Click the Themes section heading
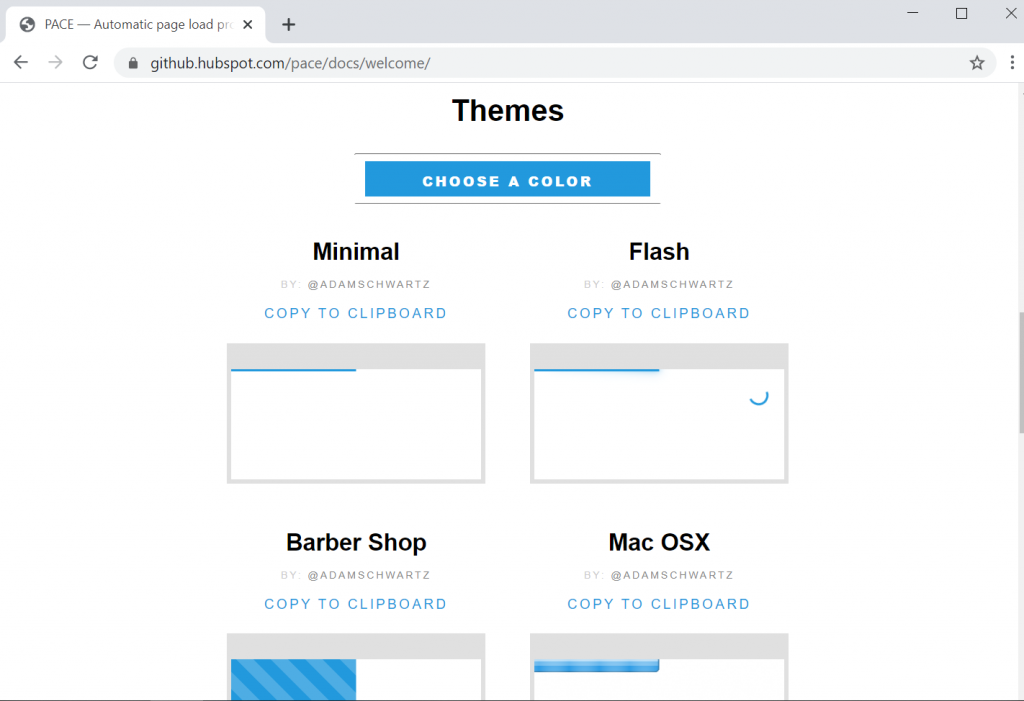The image size is (1024, 701). pyautogui.click(x=507, y=110)
